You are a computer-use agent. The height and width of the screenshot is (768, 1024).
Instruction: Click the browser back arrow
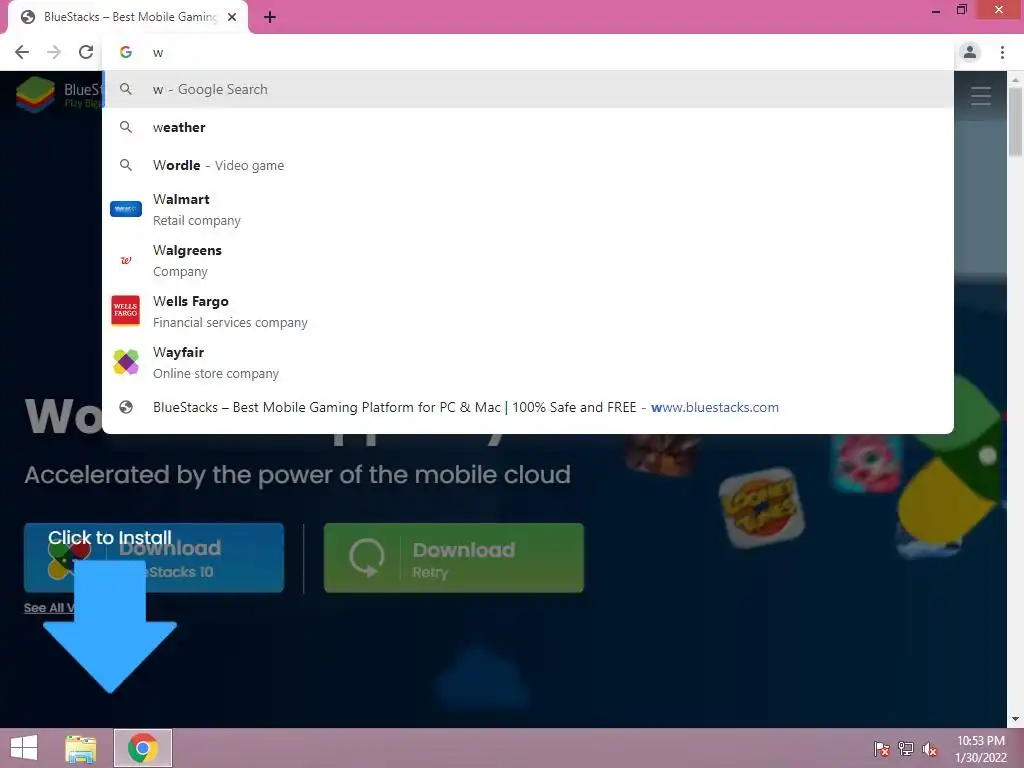[22, 52]
